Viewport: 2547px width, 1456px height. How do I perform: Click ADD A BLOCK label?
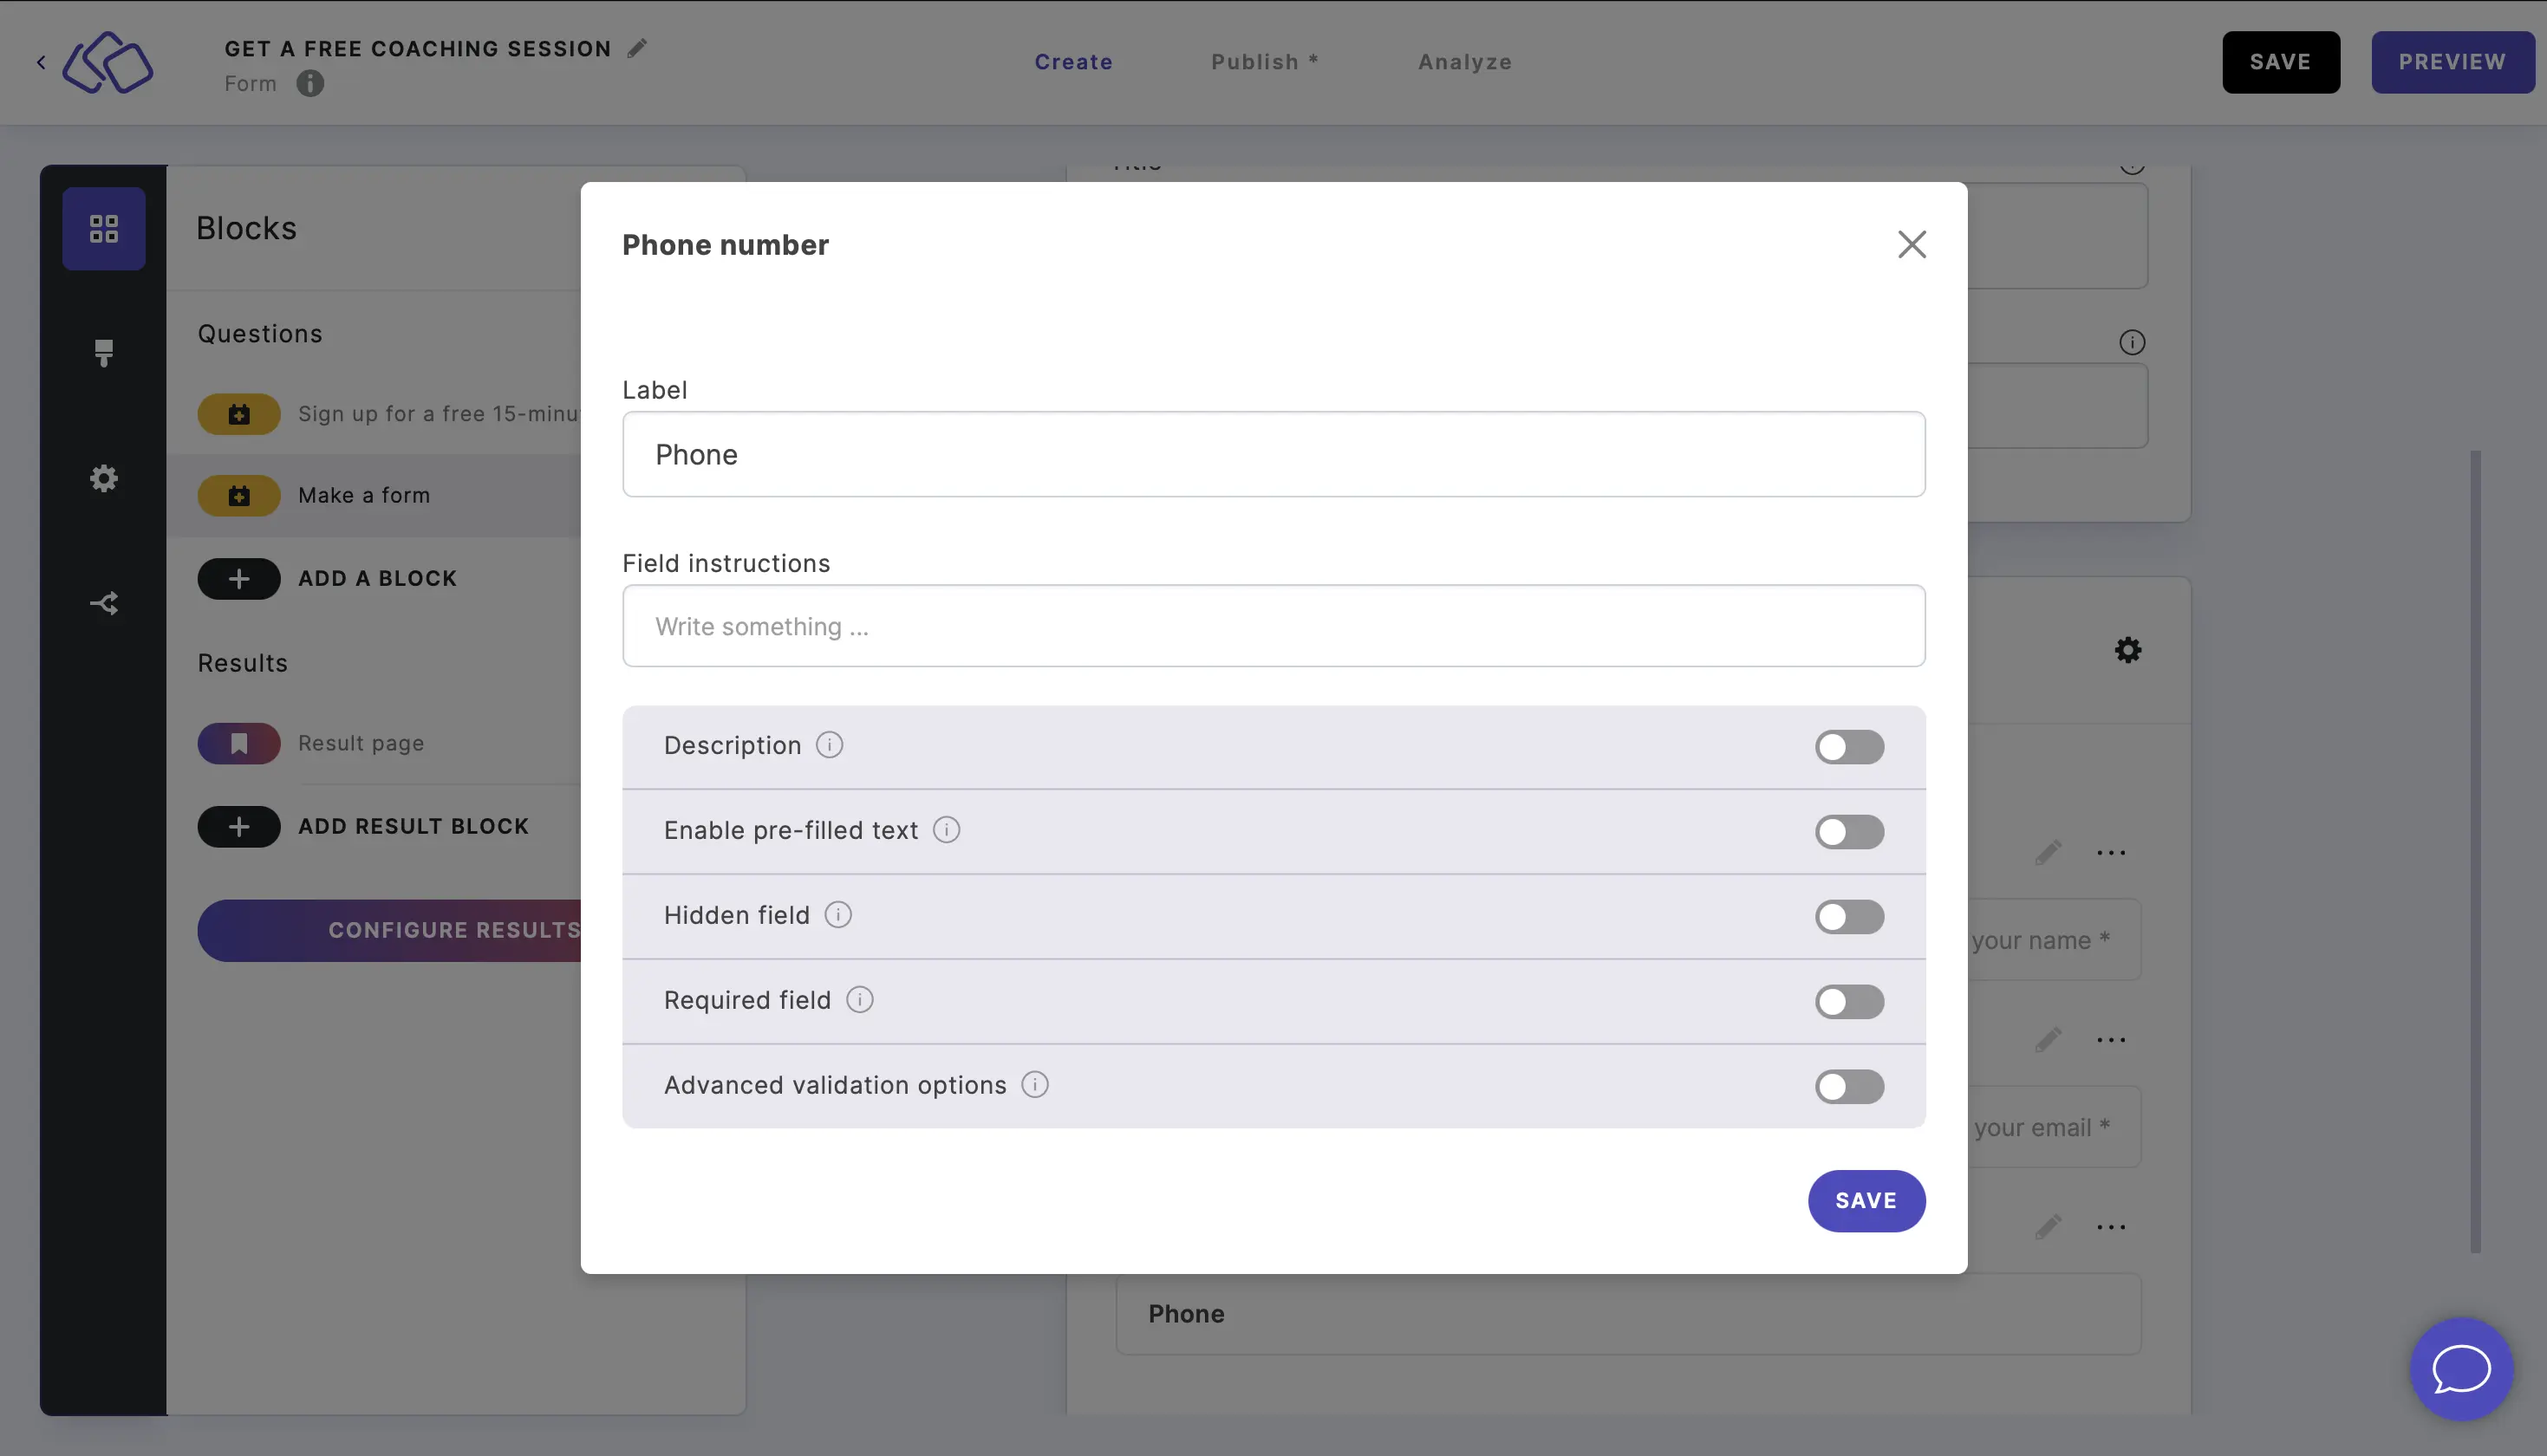tap(377, 579)
